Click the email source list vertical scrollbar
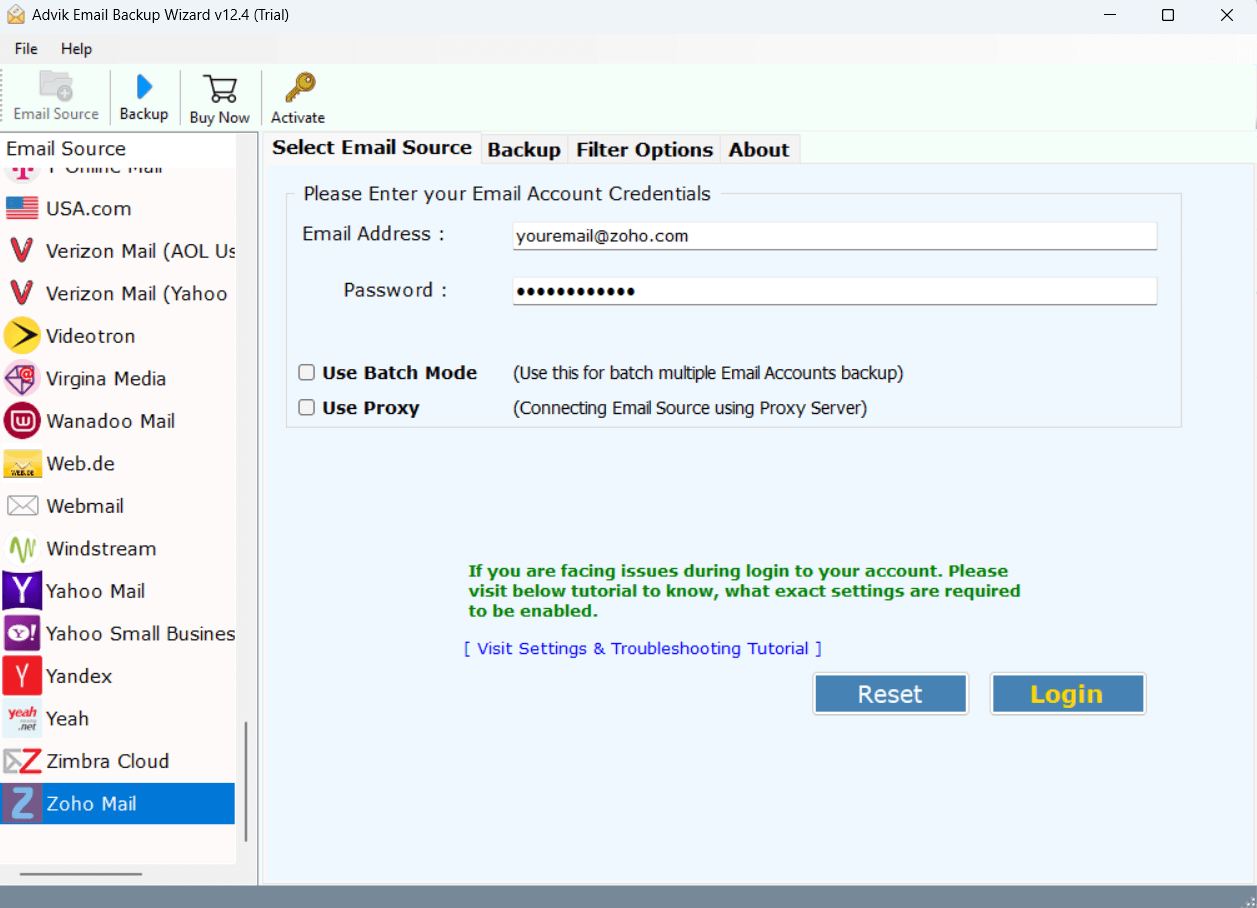 pos(246,782)
